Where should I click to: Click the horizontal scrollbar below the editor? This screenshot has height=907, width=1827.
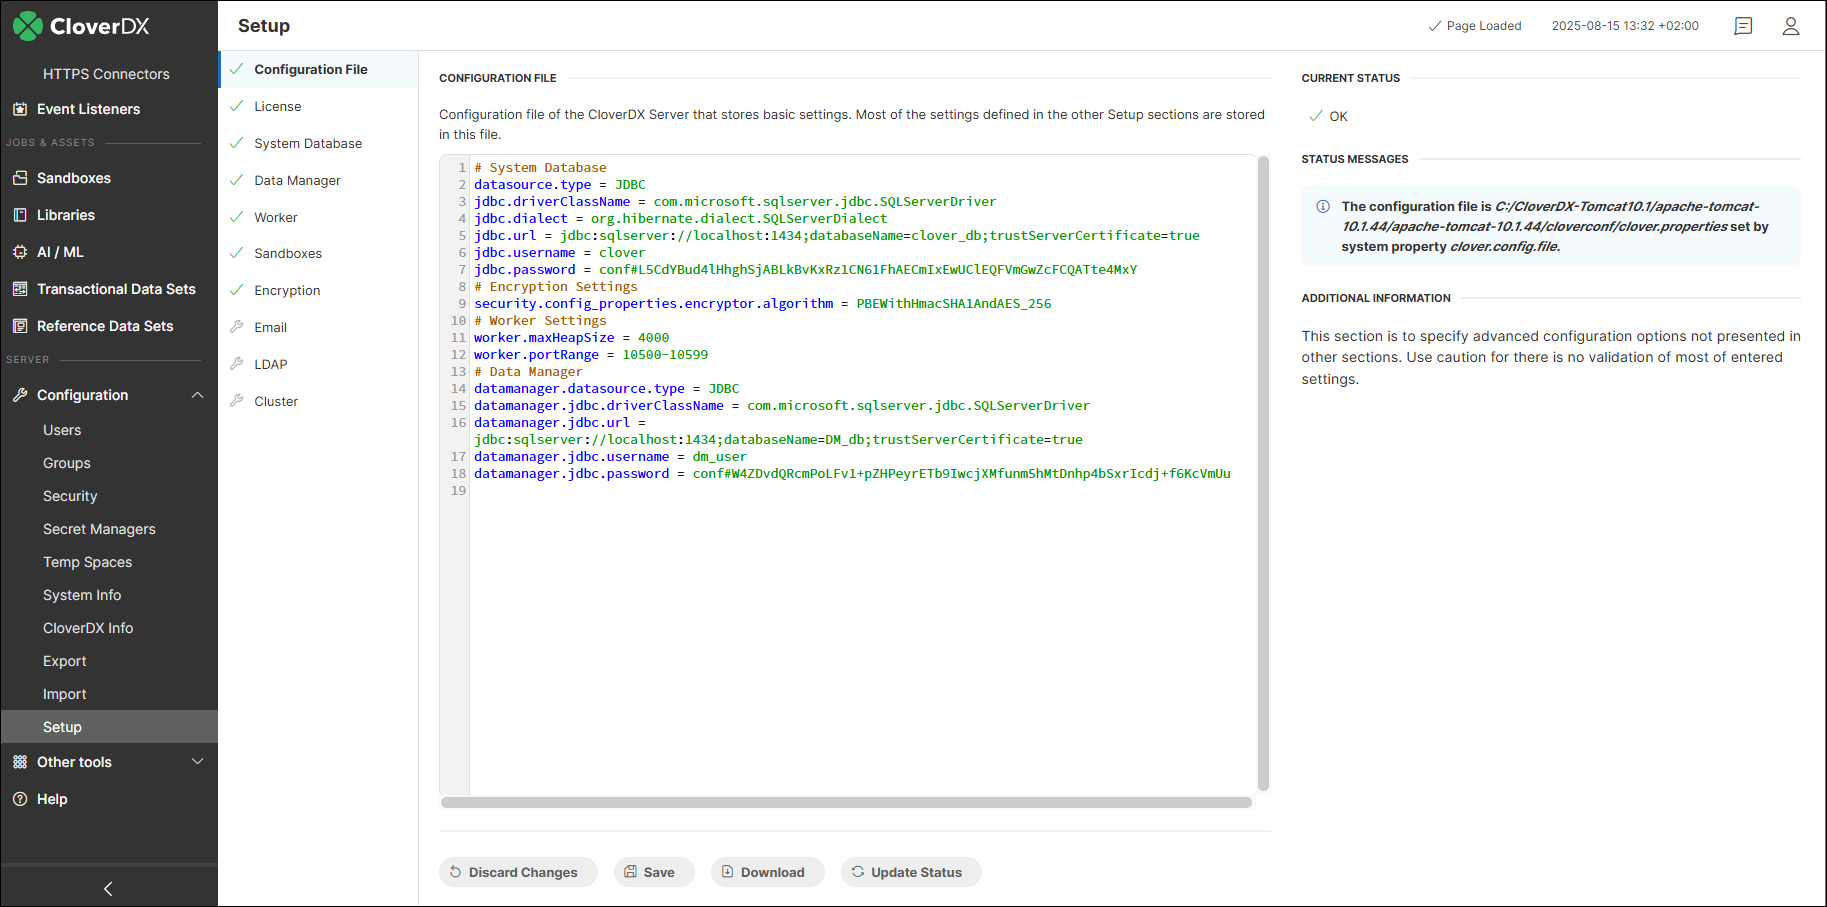(845, 802)
